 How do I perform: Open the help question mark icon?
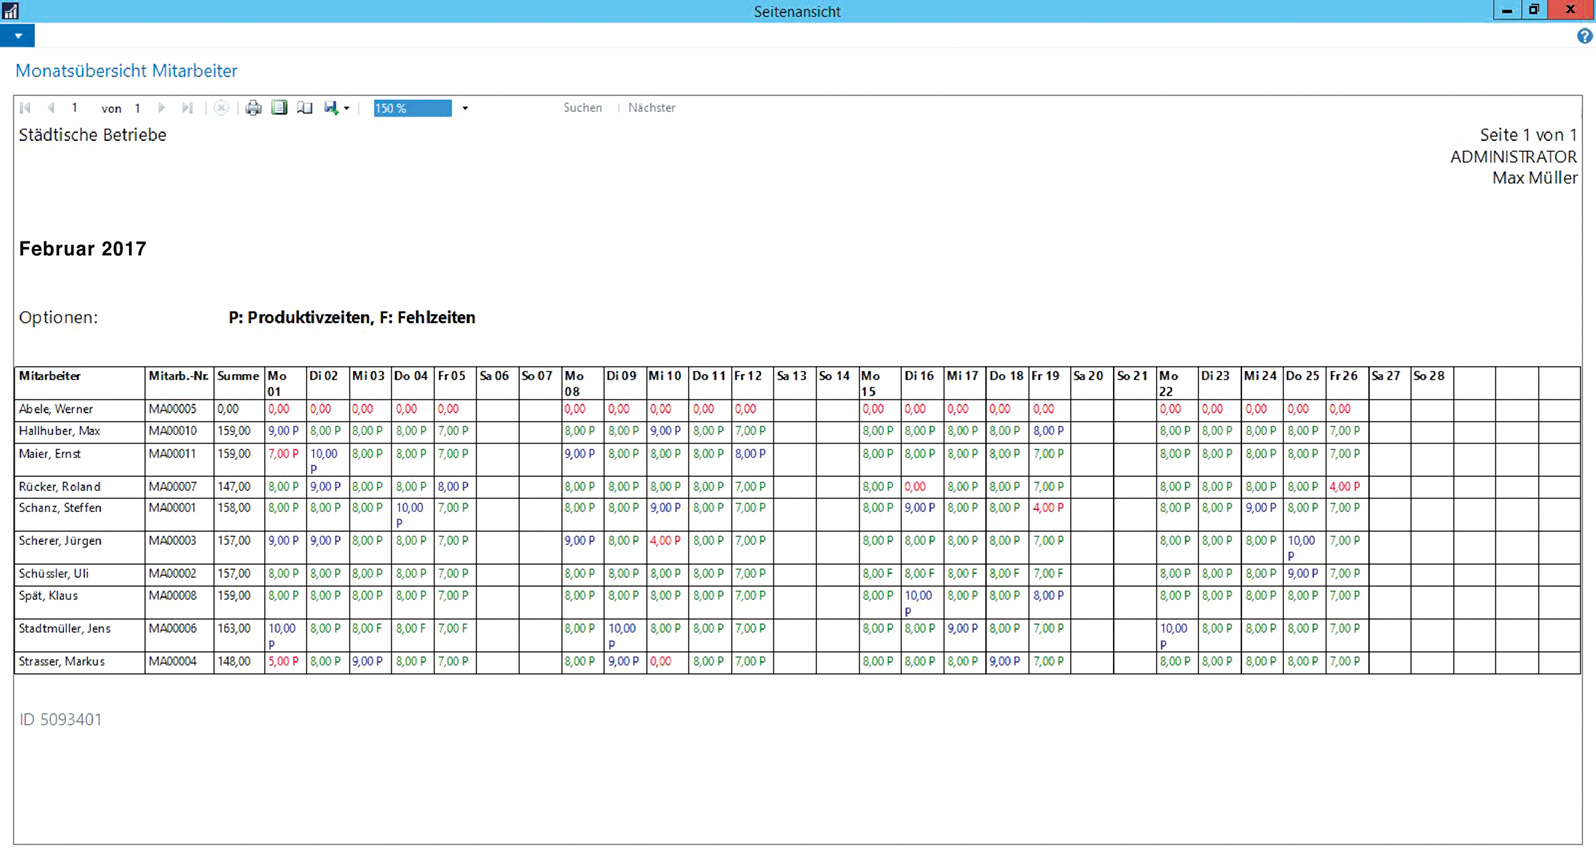point(1584,36)
